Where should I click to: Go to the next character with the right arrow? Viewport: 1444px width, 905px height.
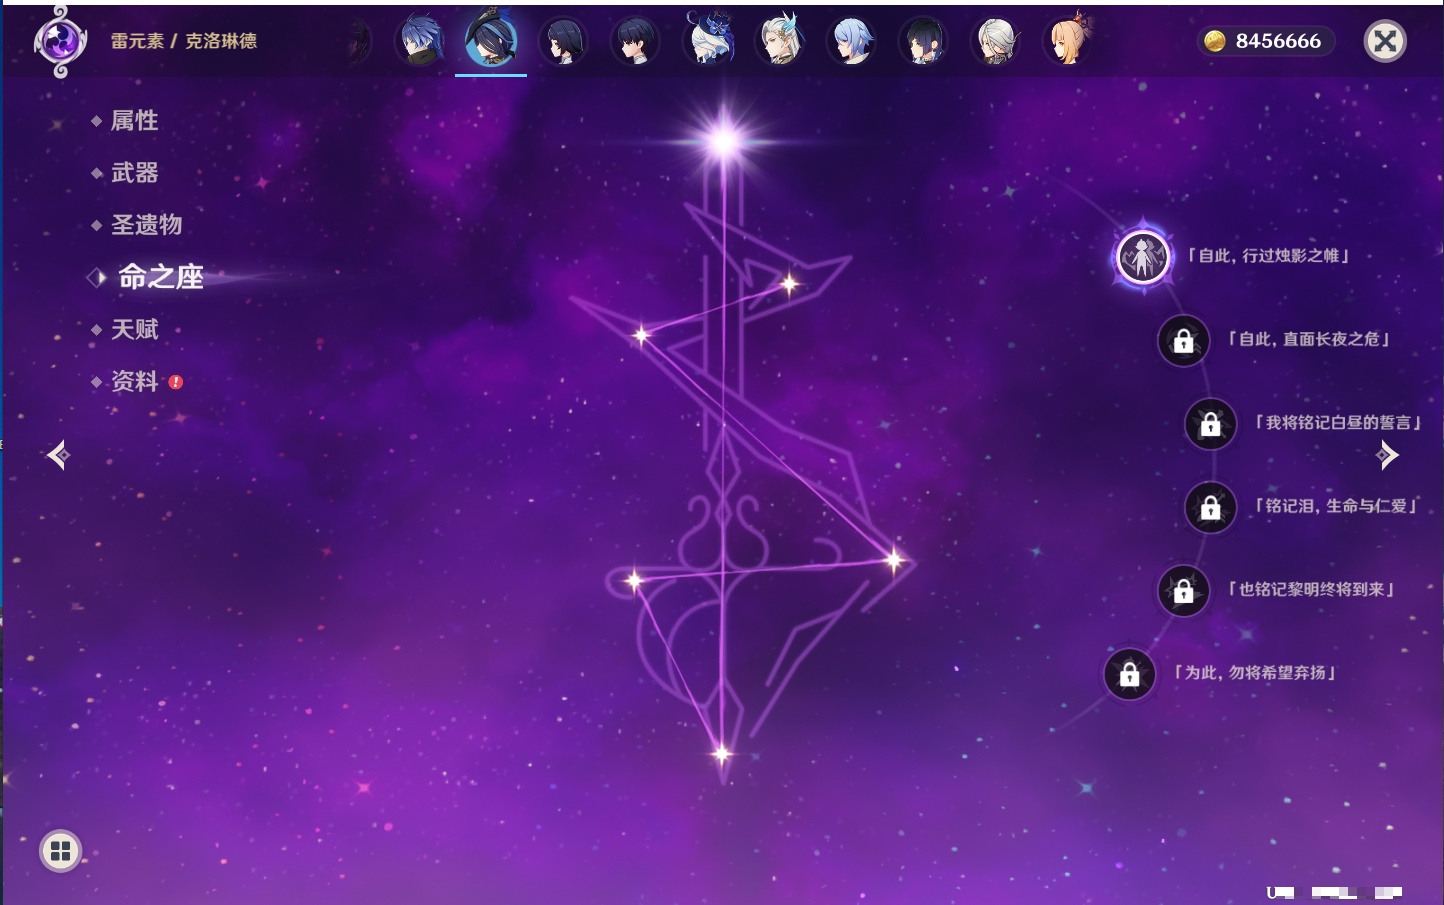click(x=1387, y=456)
